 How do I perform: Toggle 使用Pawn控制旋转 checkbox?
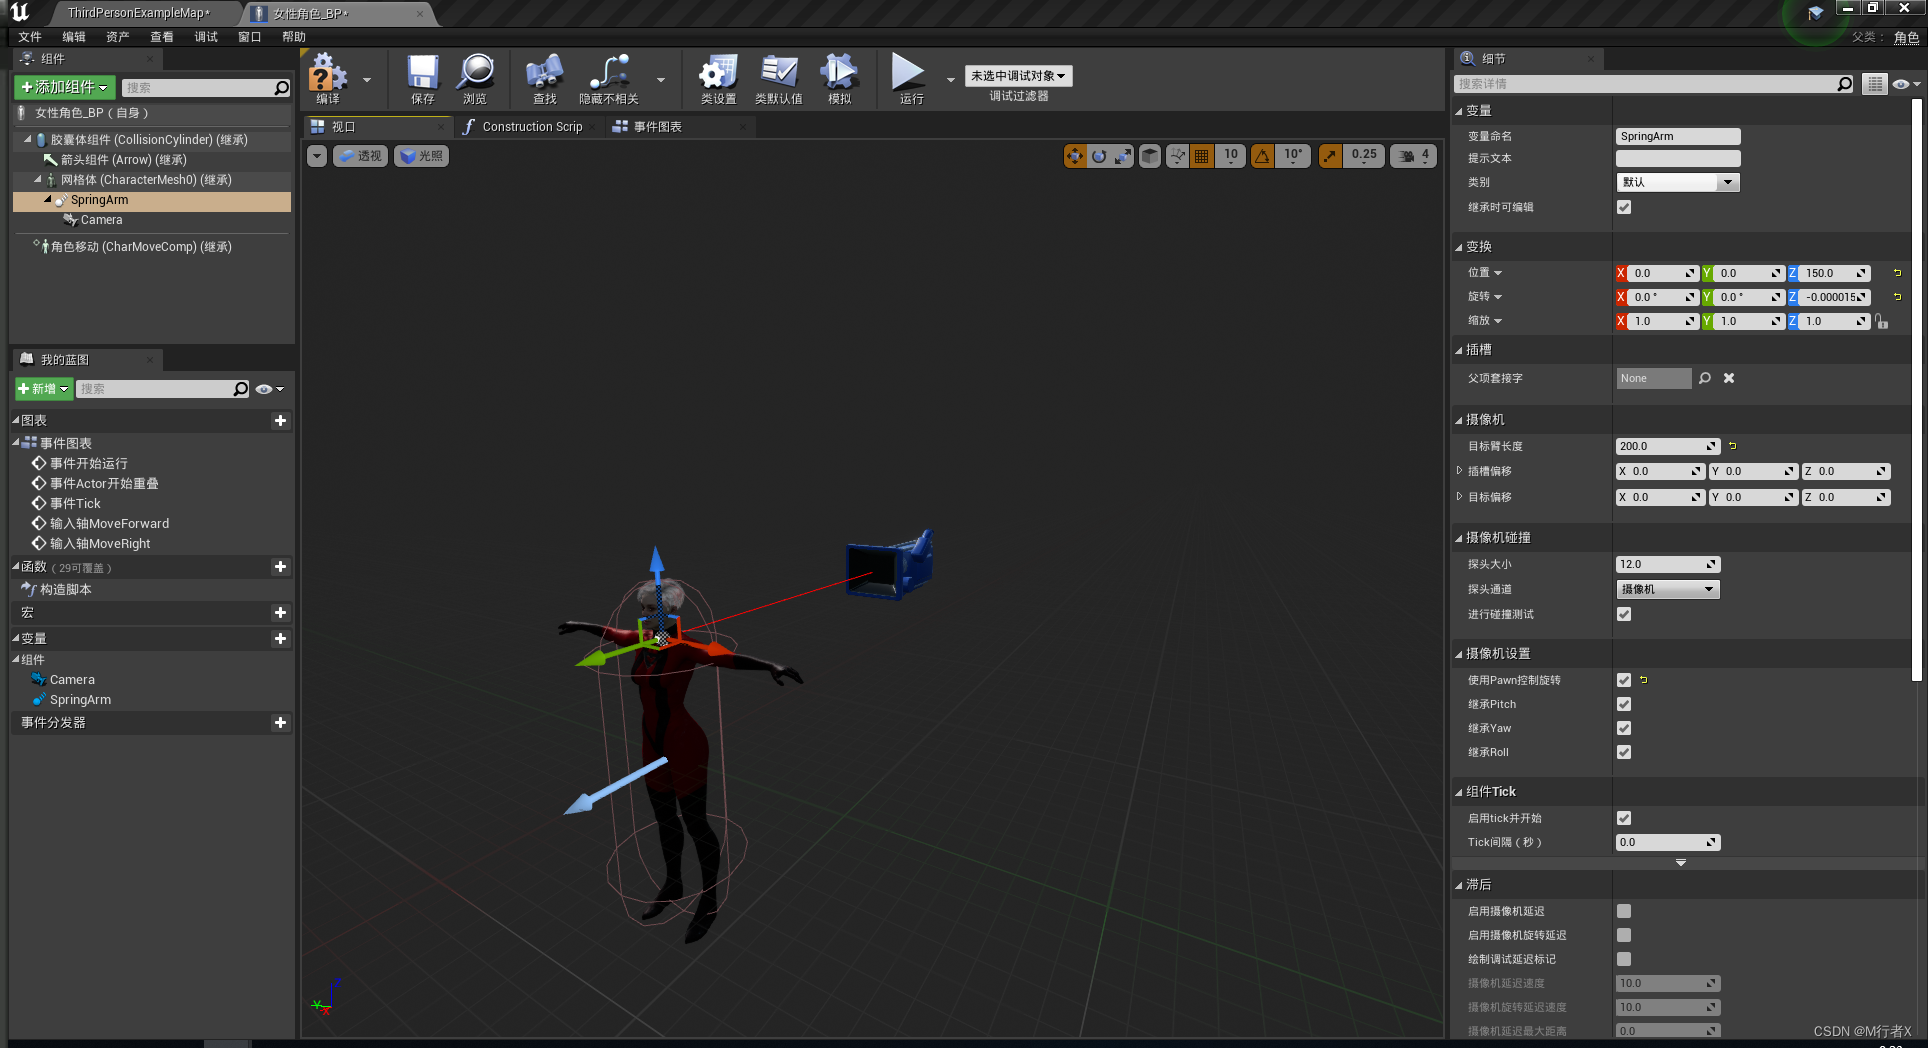click(x=1624, y=680)
